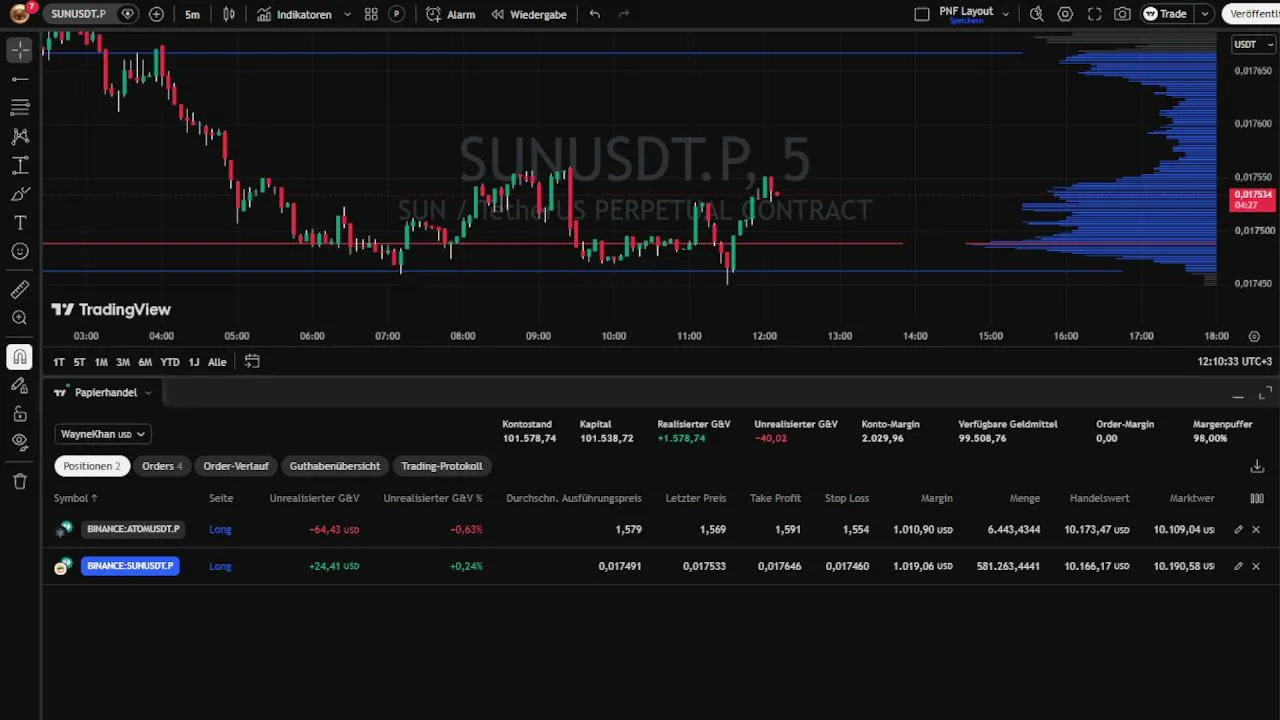Edit the BINANCE:ATOMUSDT.P position with pencil icon
Viewport: 1280px width, 720px height.
[1238, 530]
